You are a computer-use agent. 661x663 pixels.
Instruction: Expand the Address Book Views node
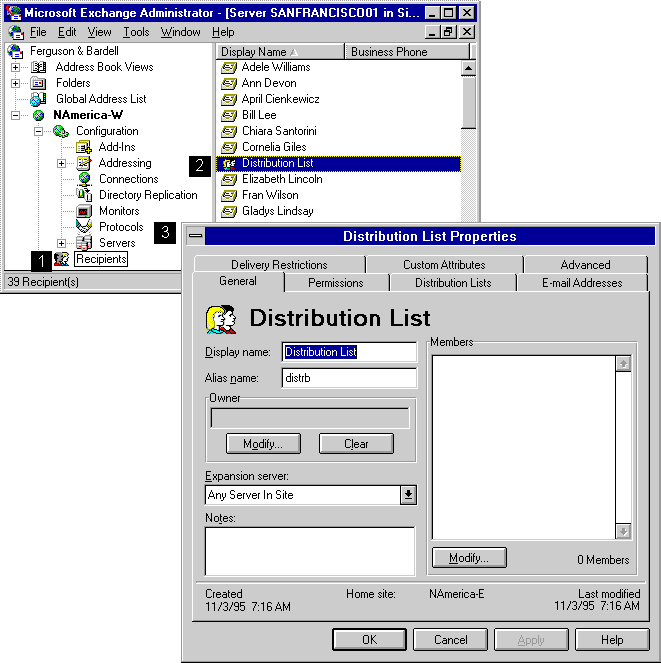tap(15, 67)
